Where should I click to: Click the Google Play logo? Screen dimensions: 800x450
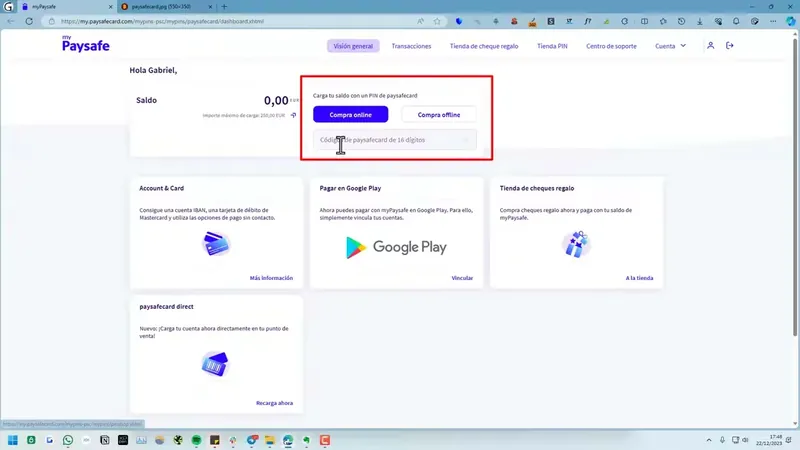396,247
